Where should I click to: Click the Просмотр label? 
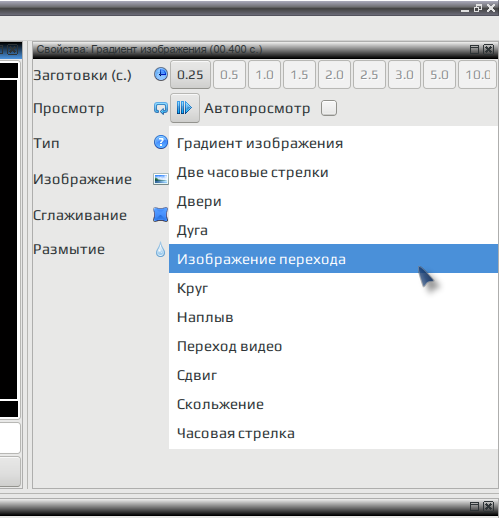coord(69,109)
